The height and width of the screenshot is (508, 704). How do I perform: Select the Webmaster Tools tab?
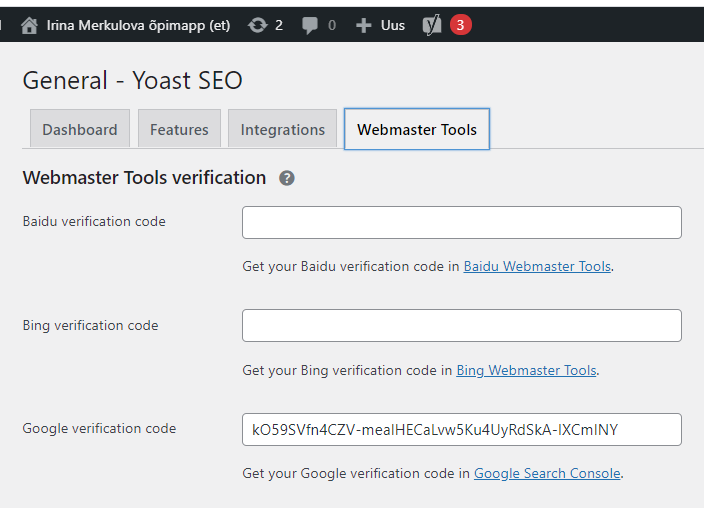point(417,129)
